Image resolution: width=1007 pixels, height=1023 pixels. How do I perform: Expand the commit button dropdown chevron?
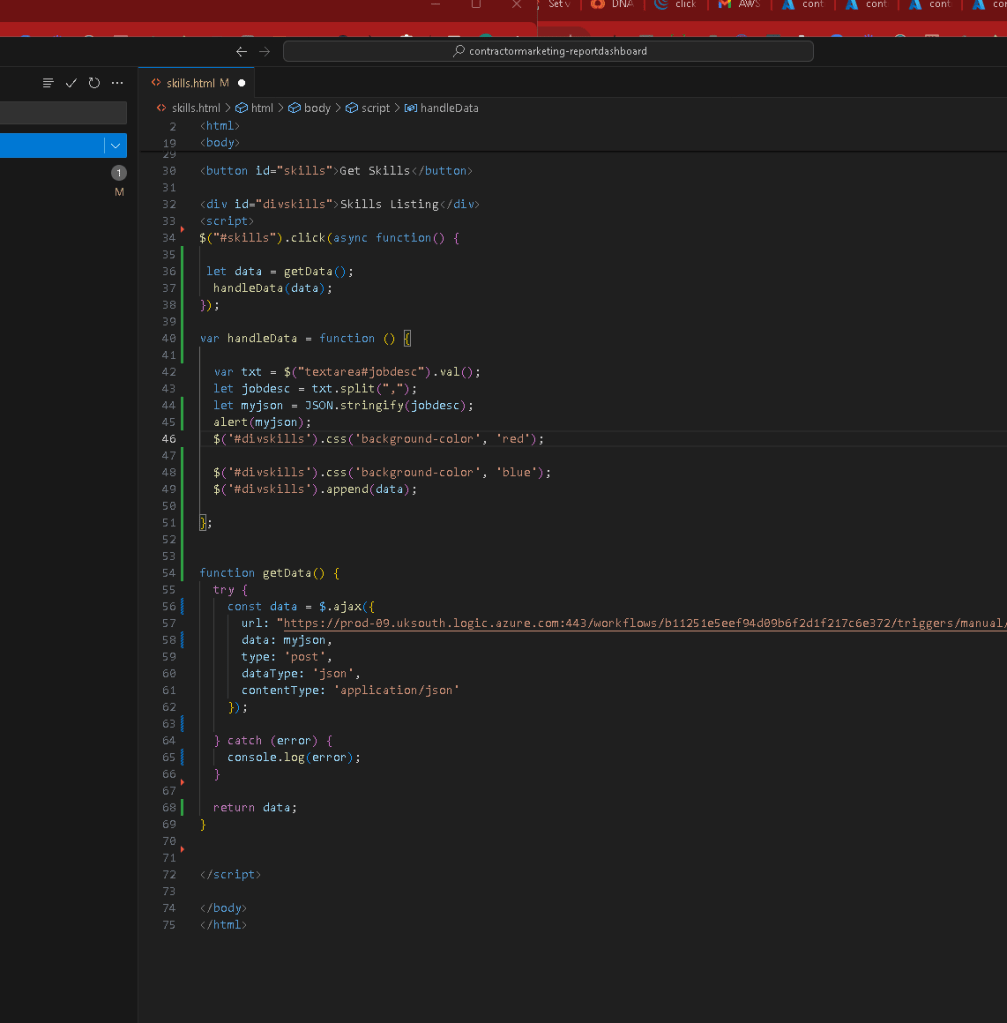tap(116, 145)
